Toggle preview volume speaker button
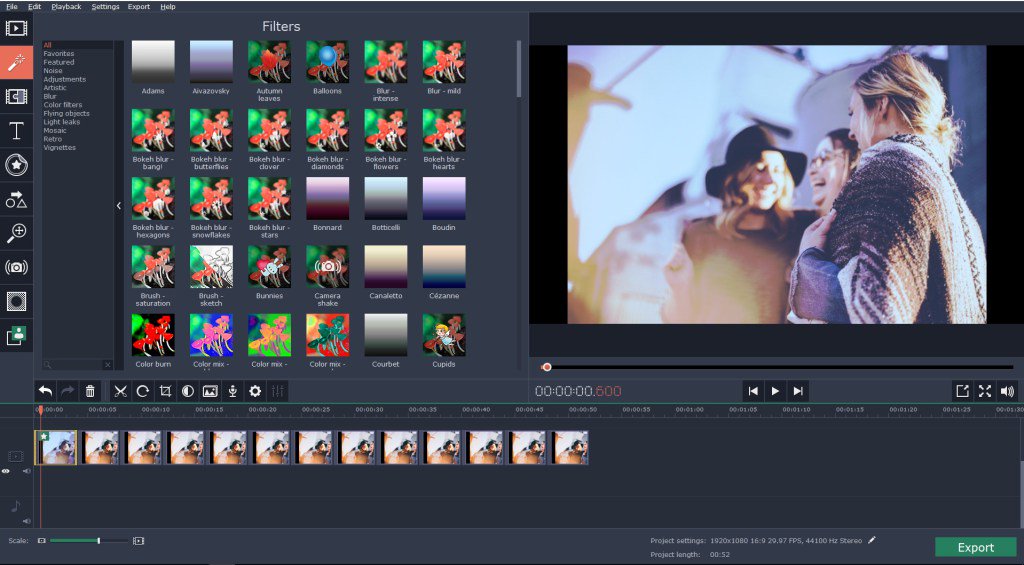The image size is (1024, 565). click(x=1007, y=391)
